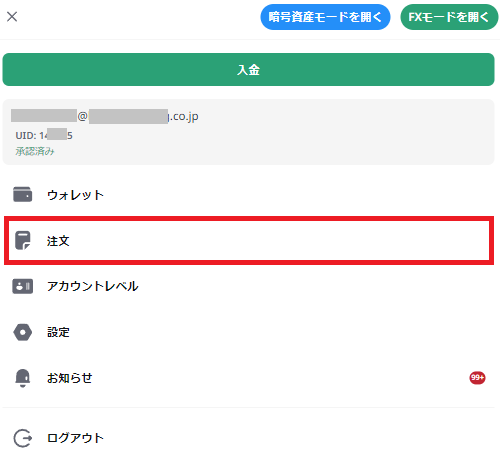Open FXモード with the green button
500x459 pixels.
(x=449, y=17)
